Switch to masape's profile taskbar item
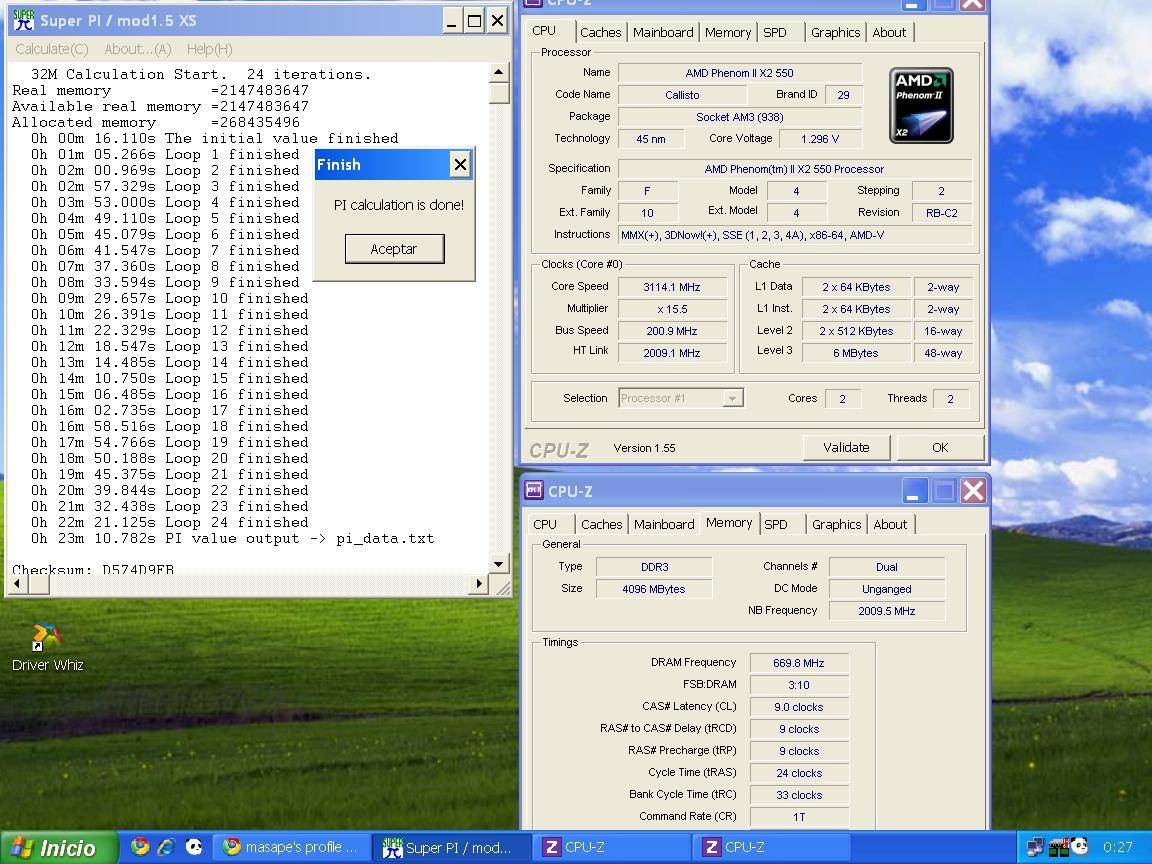The image size is (1152, 864). [291, 847]
